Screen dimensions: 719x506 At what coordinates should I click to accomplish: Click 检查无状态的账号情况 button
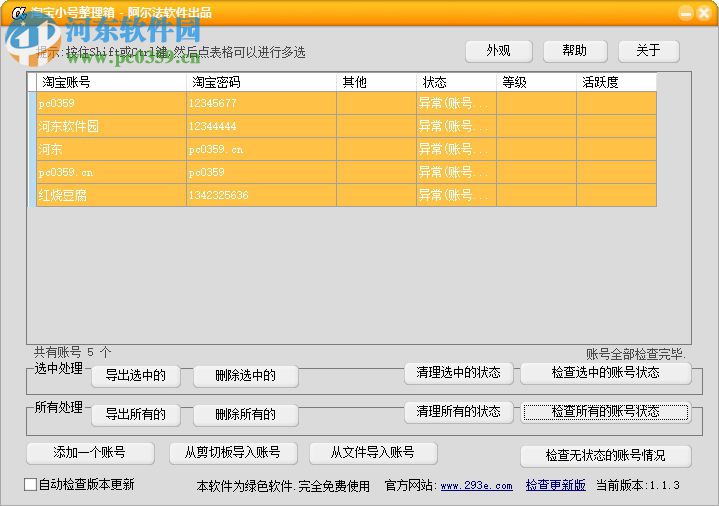(x=606, y=456)
